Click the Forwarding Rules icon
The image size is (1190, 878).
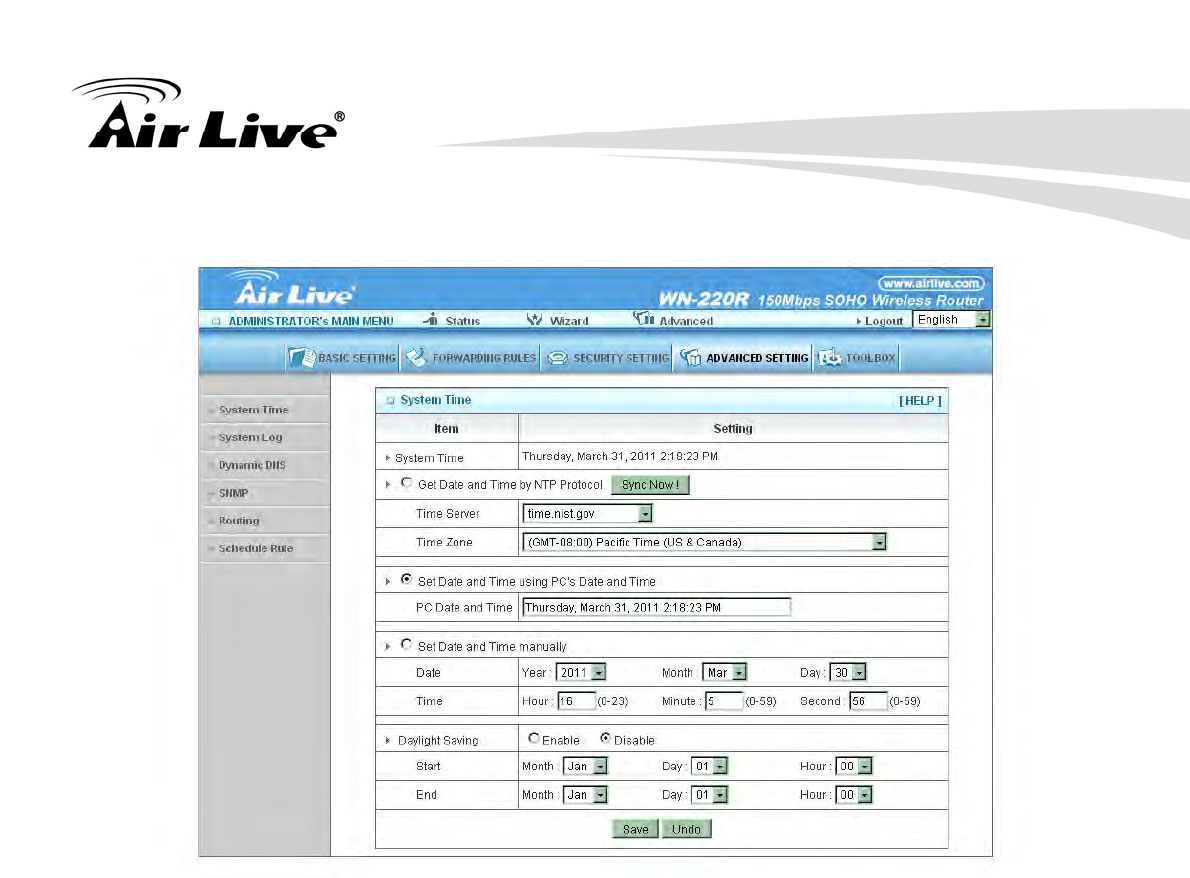pos(416,357)
